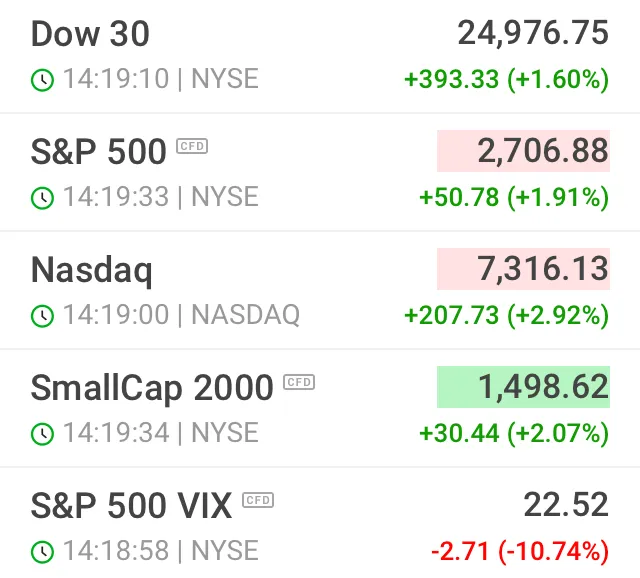Open the S&P 500 VIX link
Image resolution: width=640 pixels, height=578 pixels.
click(131, 506)
